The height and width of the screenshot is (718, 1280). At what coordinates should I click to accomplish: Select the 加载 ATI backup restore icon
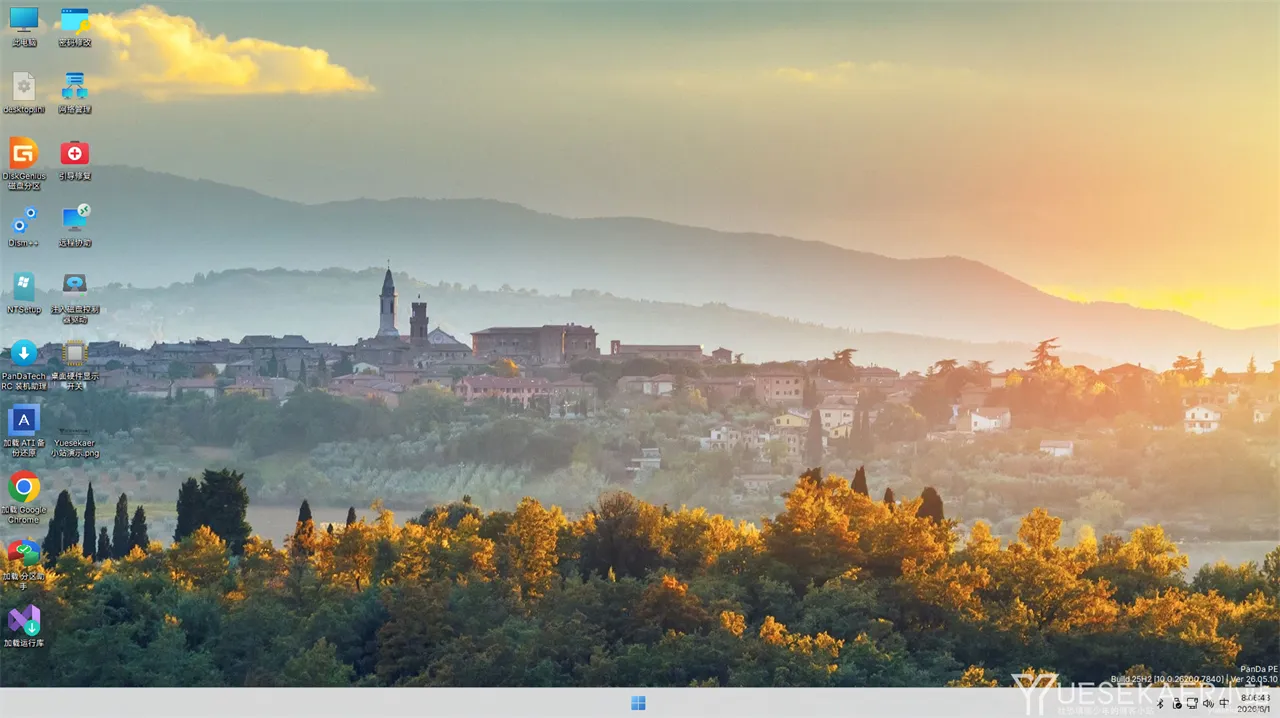coord(24,430)
